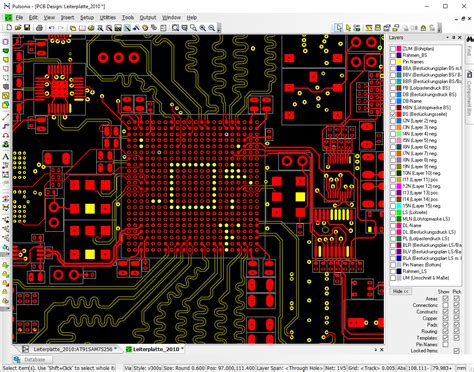Click the Open folder icon in toolbar
The image size is (474, 372).
(18, 28)
